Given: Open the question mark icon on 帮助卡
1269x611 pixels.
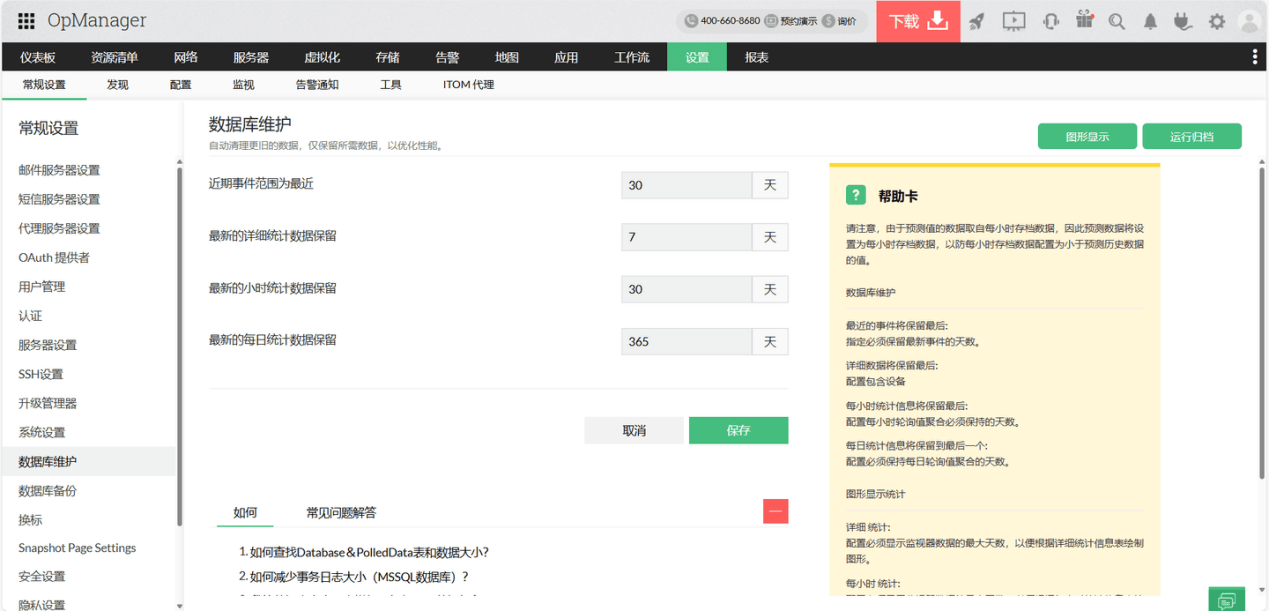Looking at the screenshot, I should tap(855, 195).
